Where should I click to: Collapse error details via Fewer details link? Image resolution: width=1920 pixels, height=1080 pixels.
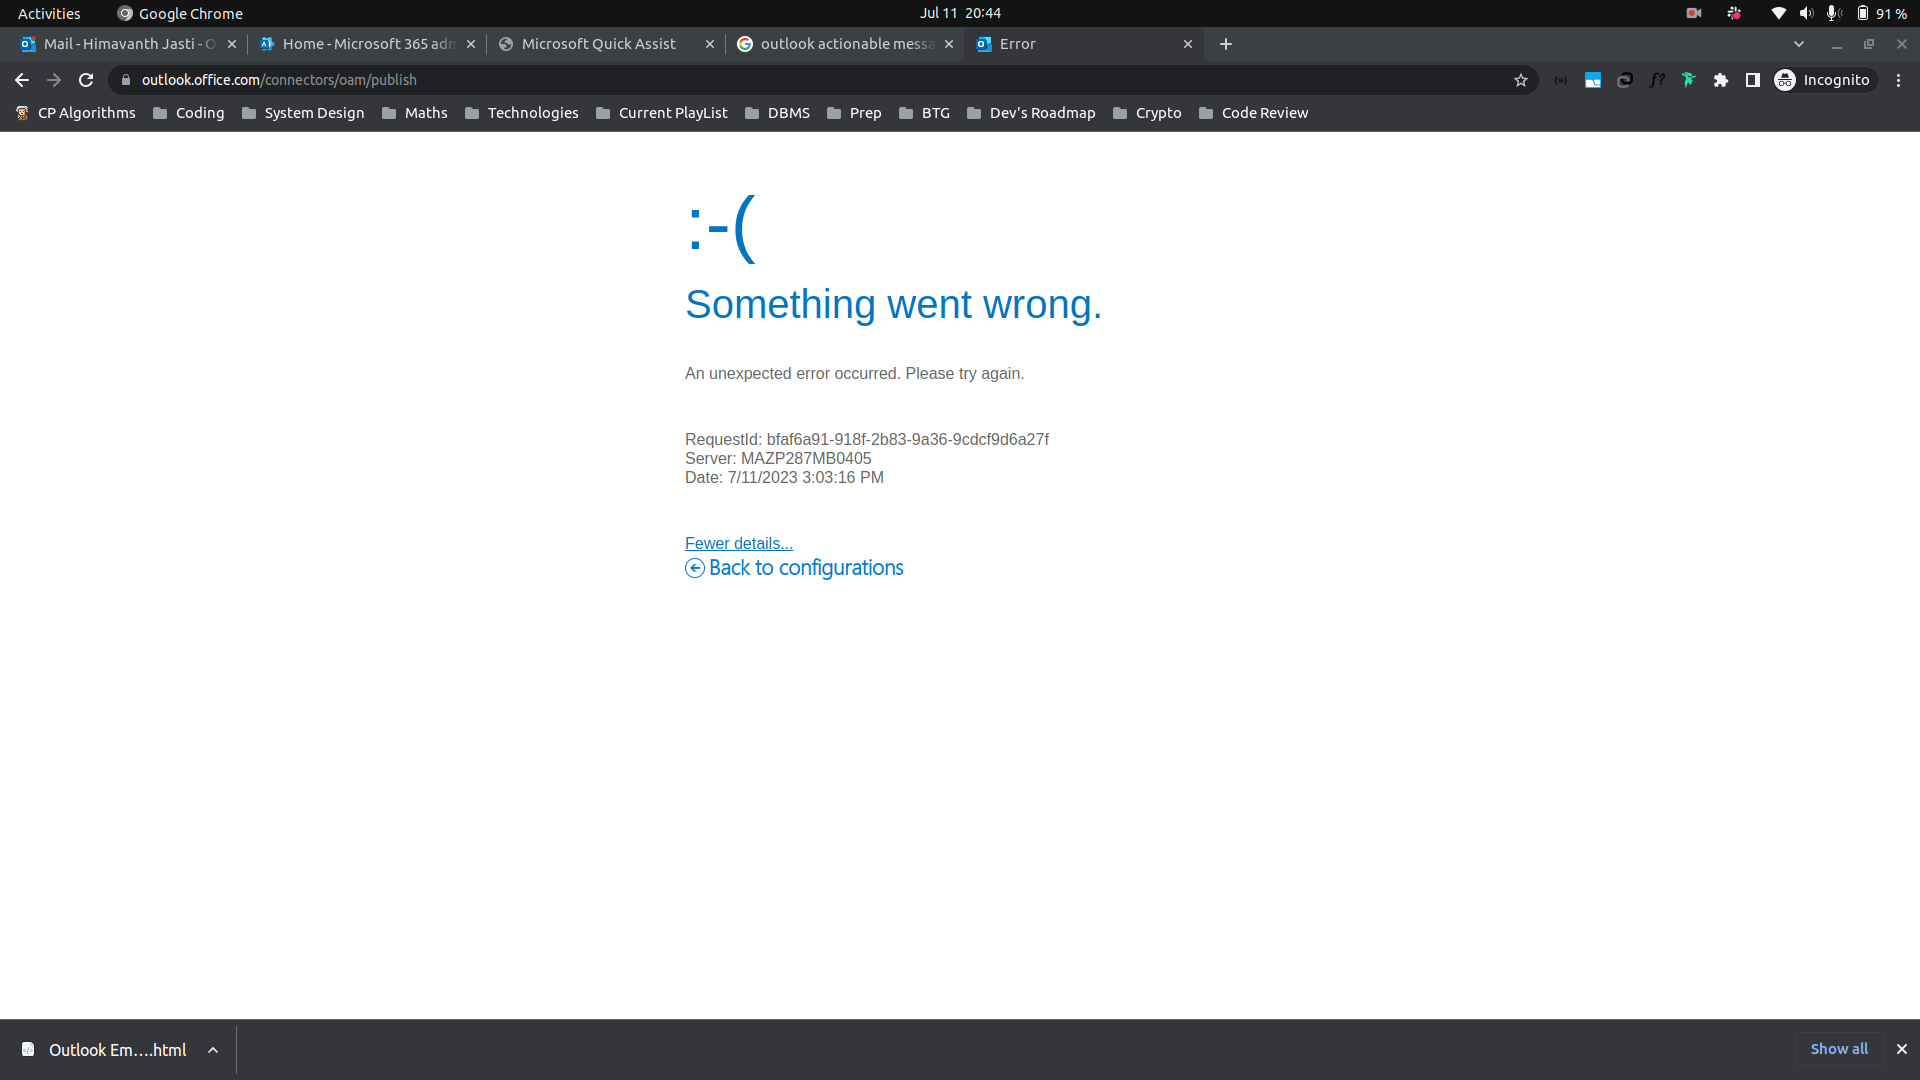(x=738, y=543)
